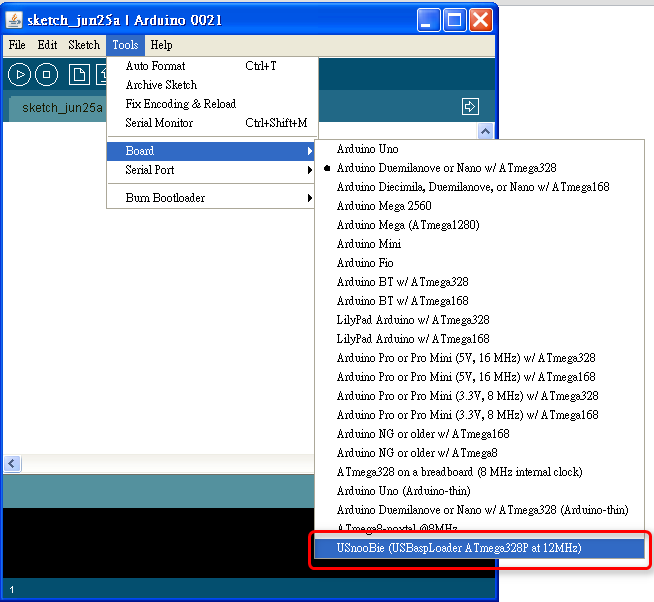The height and width of the screenshot is (602, 654).
Task: Choose Duemilanove or Nano ATmega328 (Arduino-thin)
Action: [x=480, y=510]
